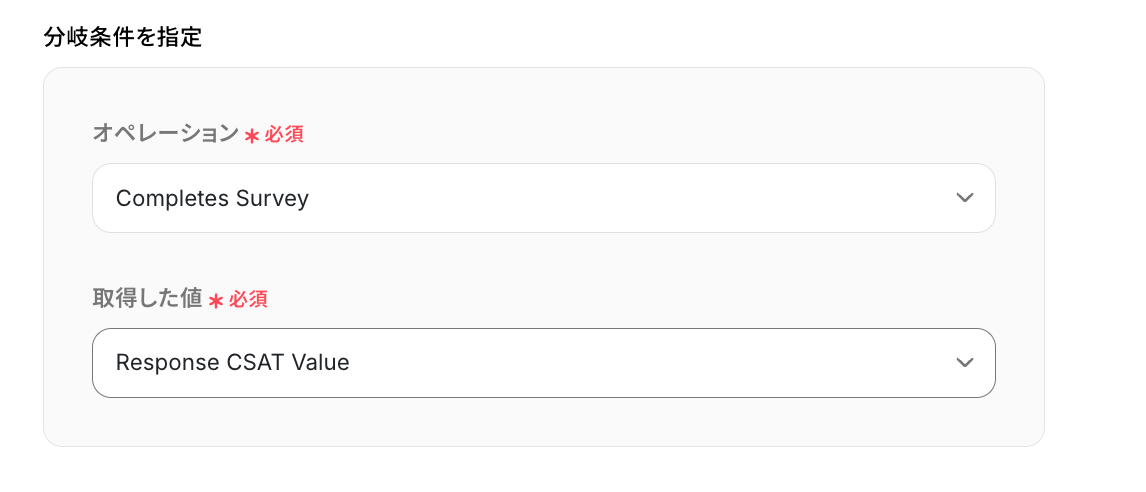This screenshot has height=492, width=1146.
Task: Click the chevron in Response CSAT Value field
Action: [x=964, y=363]
